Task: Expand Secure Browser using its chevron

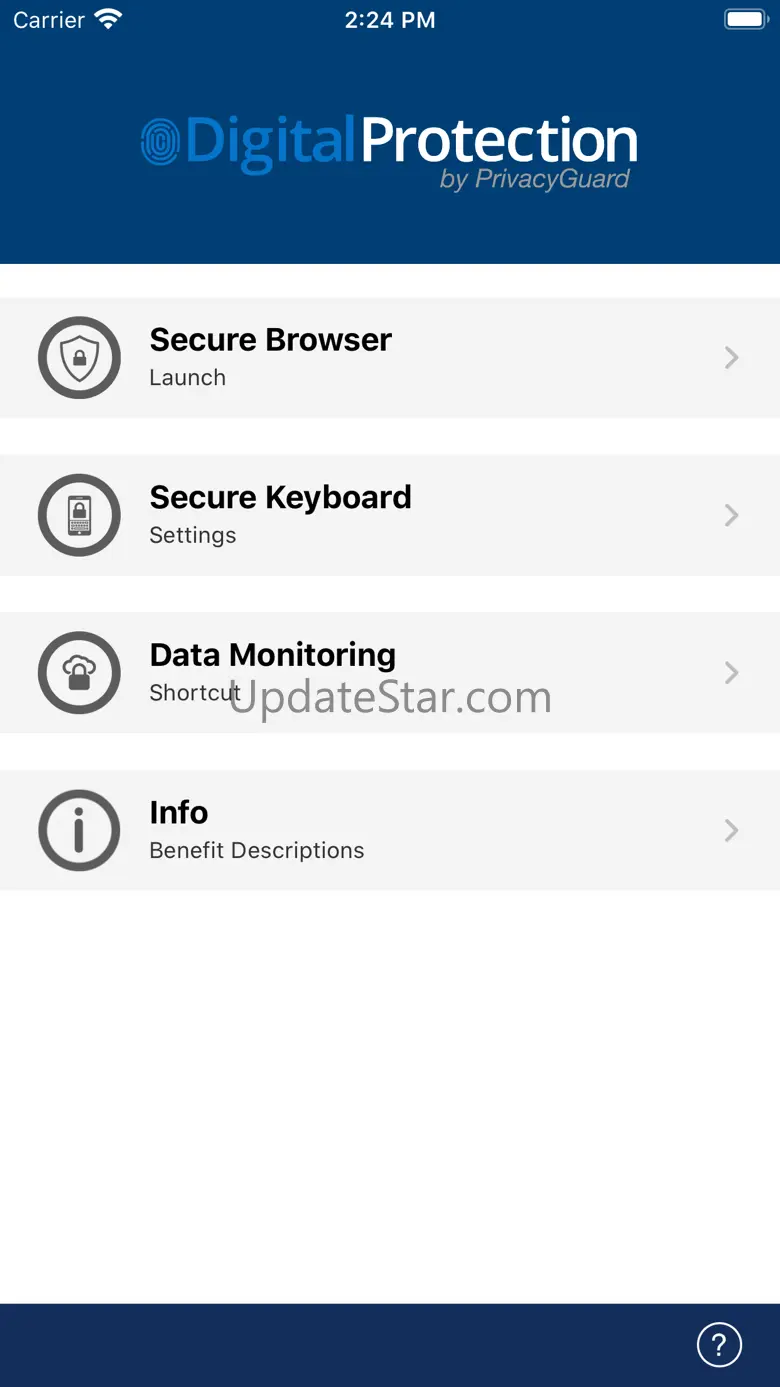Action: pyautogui.click(x=732, y=358)
